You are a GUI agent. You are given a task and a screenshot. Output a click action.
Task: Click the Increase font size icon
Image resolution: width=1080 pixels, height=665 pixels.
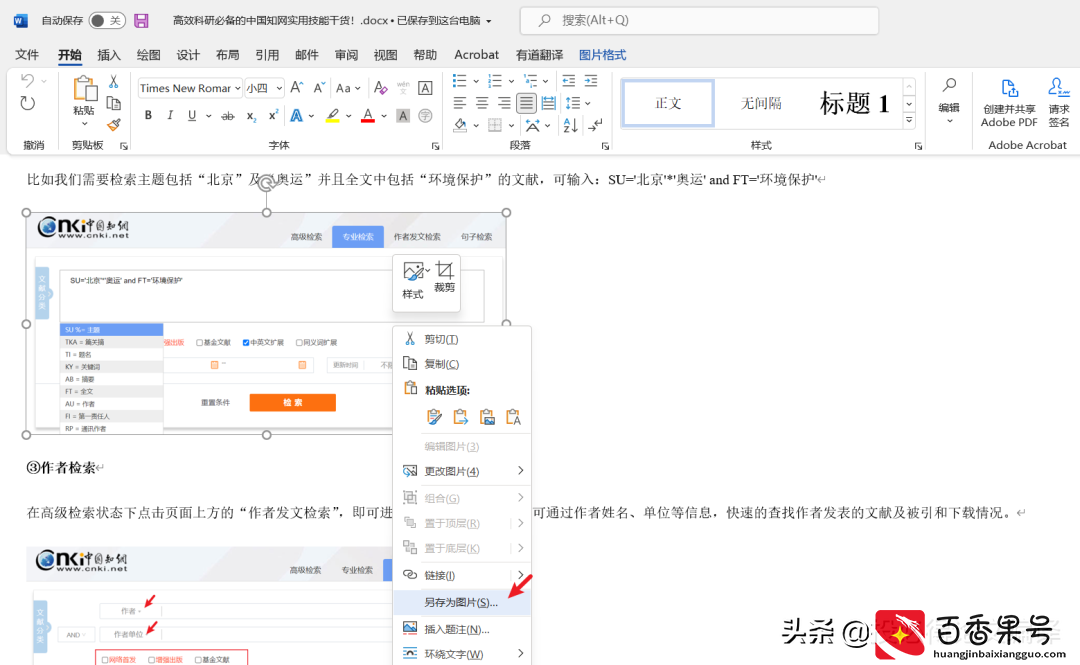[x=297, y=88]
